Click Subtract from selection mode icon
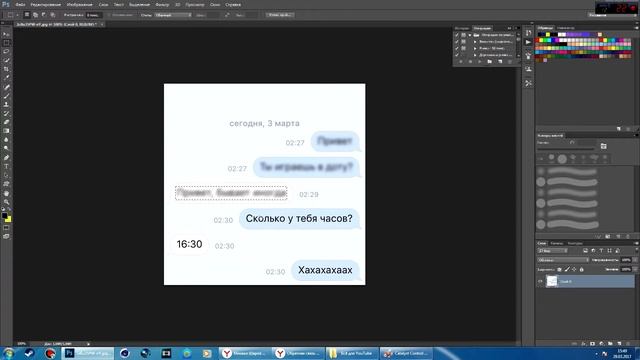This screenshot has height=360, width=640. [x=44, y=15]
